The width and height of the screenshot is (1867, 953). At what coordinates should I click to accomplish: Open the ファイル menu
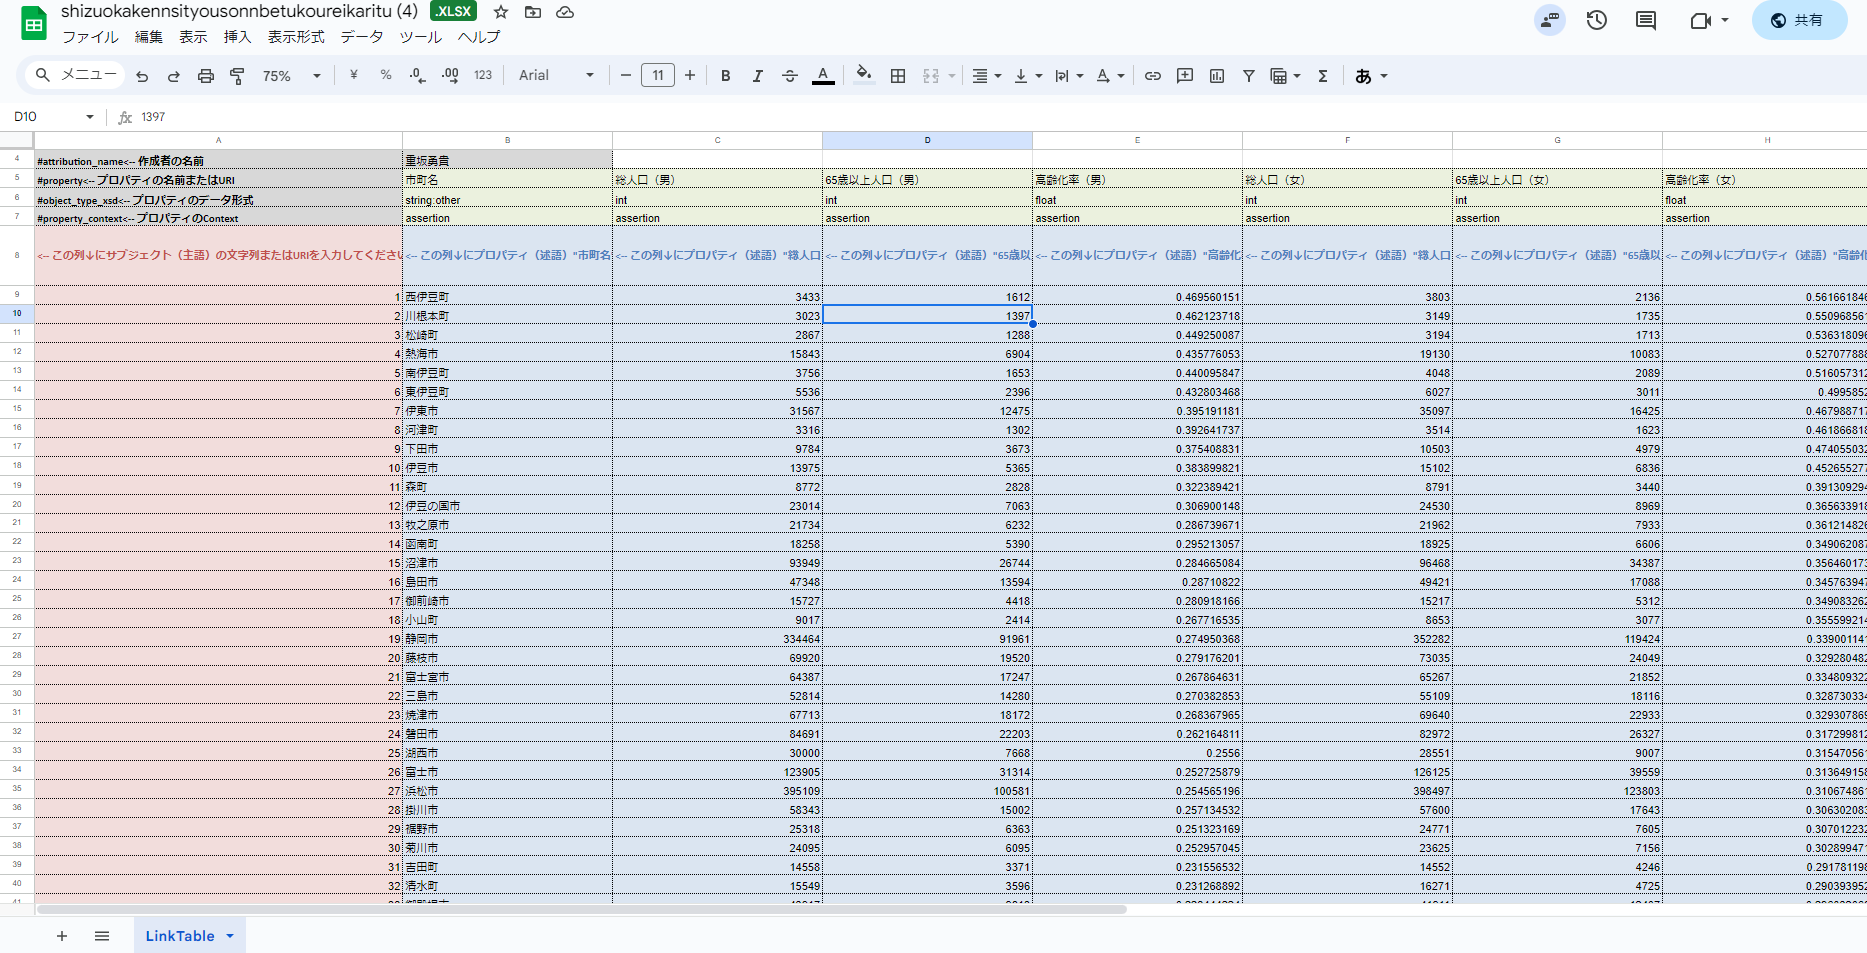tap(90, 37)
